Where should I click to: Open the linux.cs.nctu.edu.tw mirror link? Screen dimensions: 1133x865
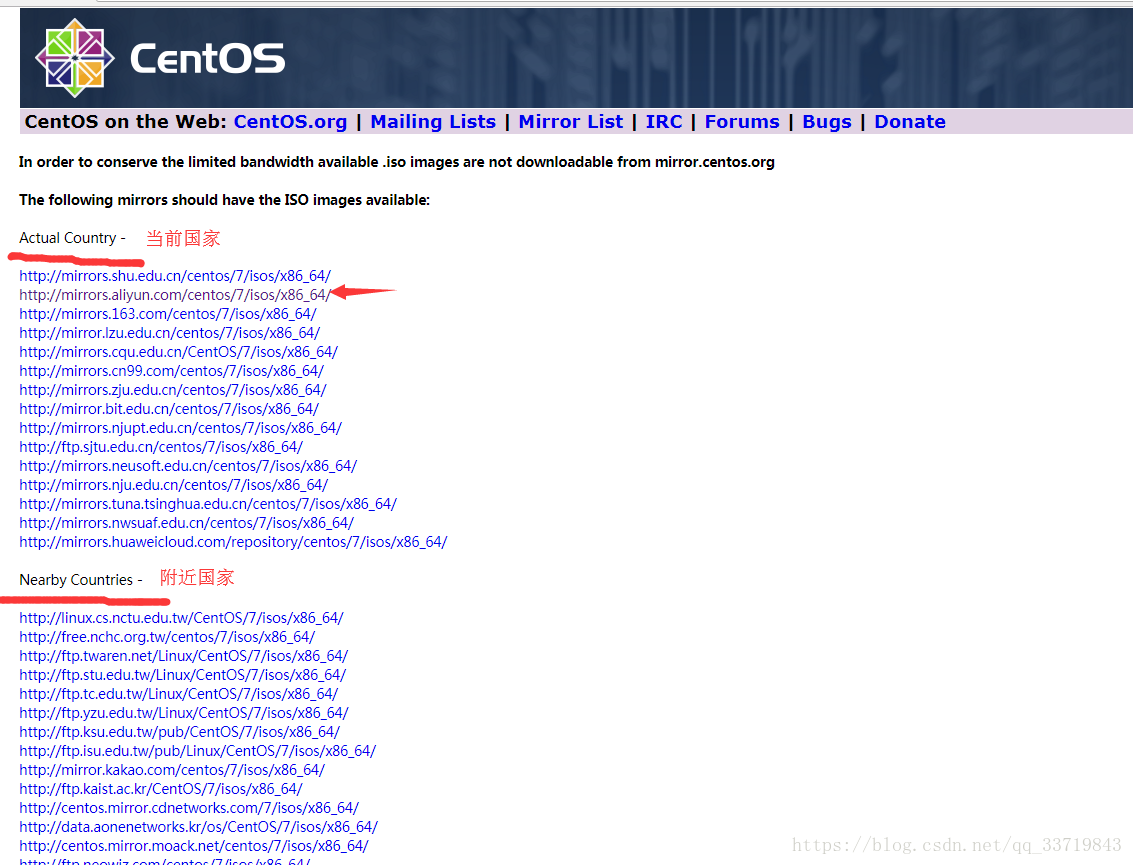tap(181, 618)
